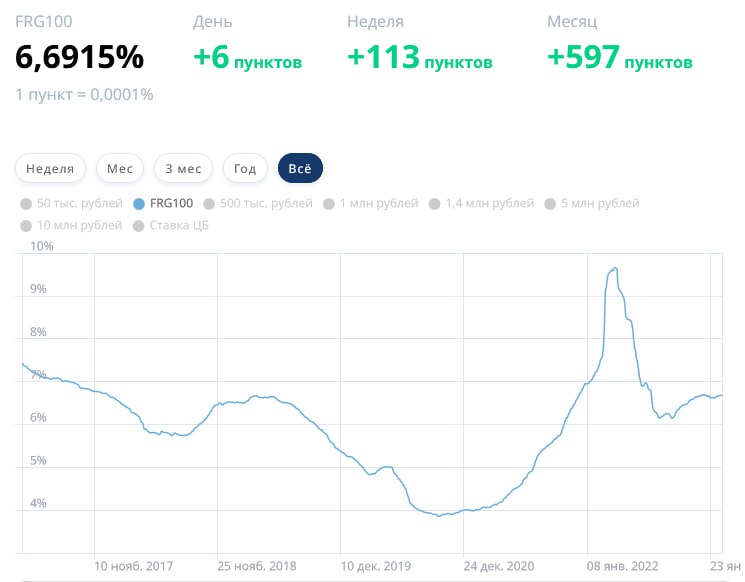Click the 24 дек. 2020 axis label
This screenshot has width=745, height=582.
(x=503, y=566)
